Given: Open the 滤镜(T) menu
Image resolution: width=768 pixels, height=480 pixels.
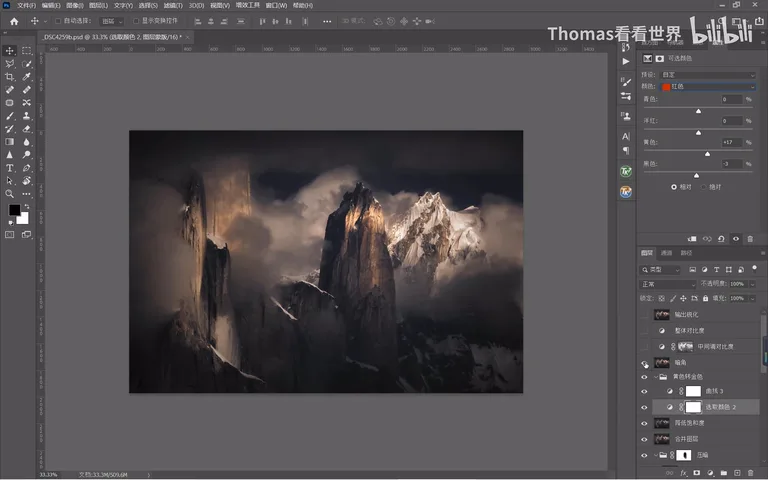Looking at the screenshot, I should click(x=173, y=5).
